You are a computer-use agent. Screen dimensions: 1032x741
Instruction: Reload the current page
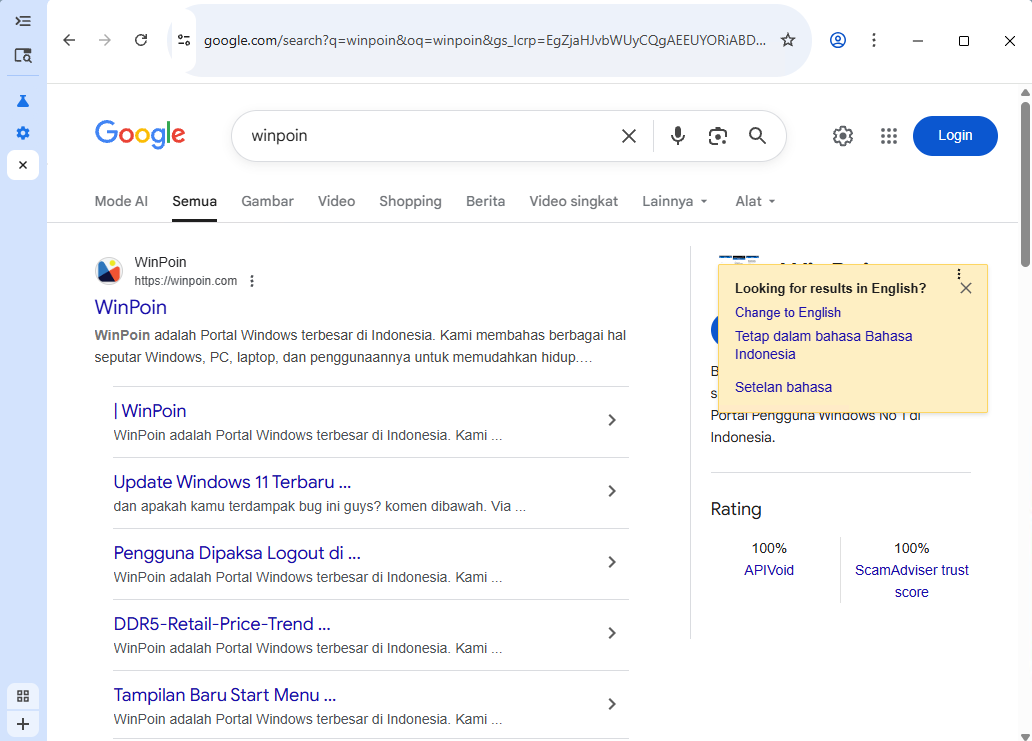coord(141,40)
